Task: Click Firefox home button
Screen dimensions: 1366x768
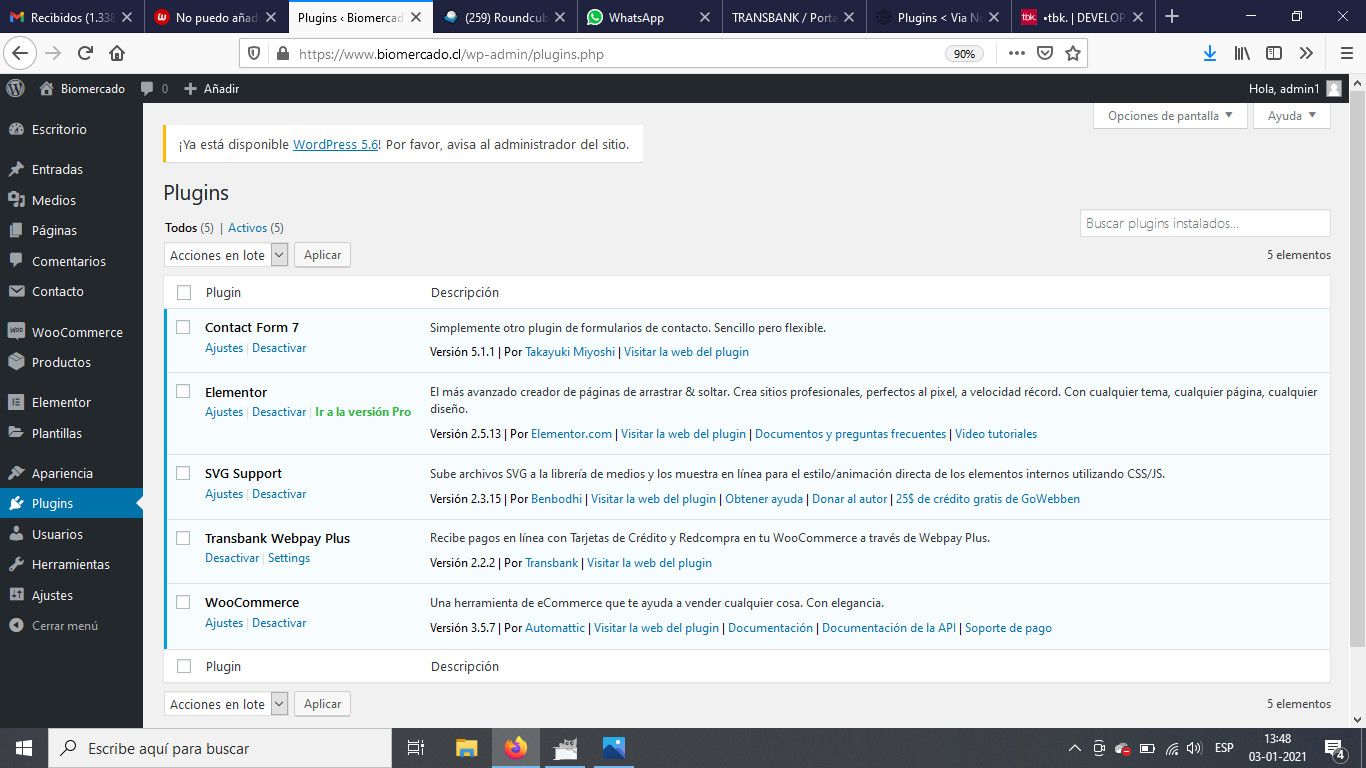Action: click(117, 53)
